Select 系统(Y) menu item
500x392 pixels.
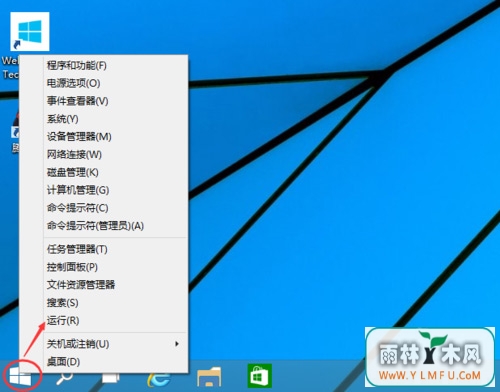104,119
